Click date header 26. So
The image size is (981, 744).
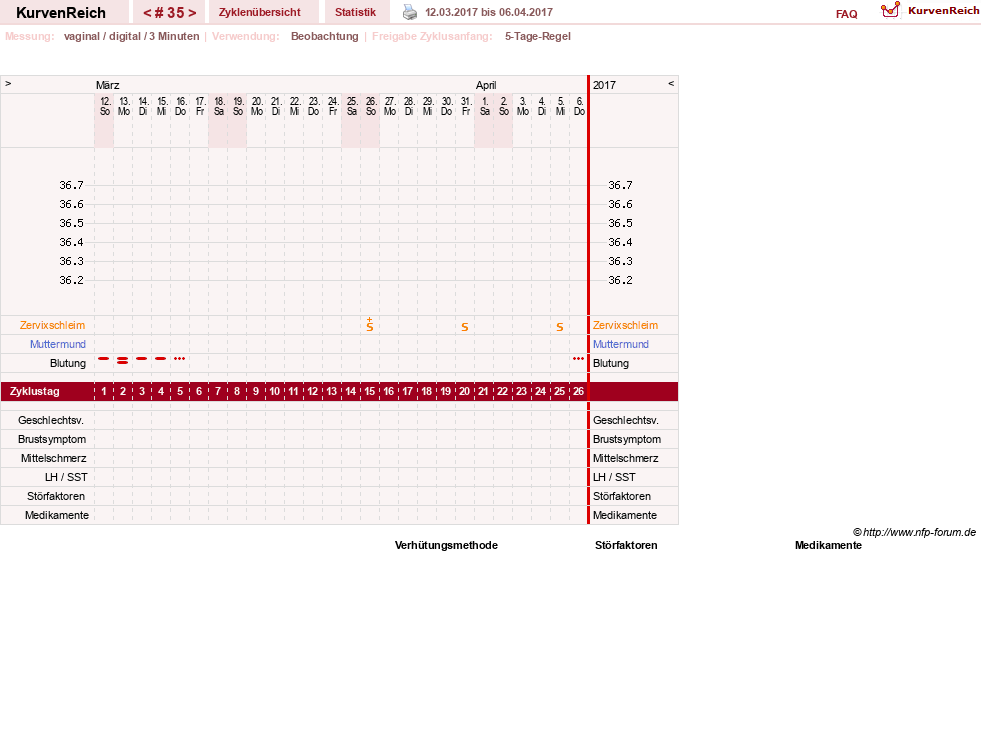(x=370, y=106)
